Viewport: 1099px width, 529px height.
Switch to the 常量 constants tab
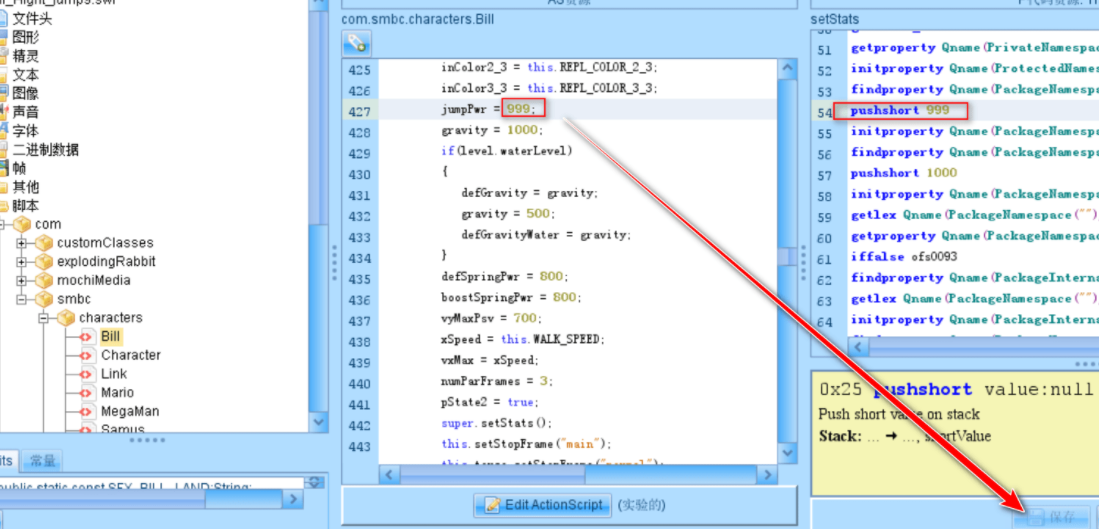(x=43, y=461)
